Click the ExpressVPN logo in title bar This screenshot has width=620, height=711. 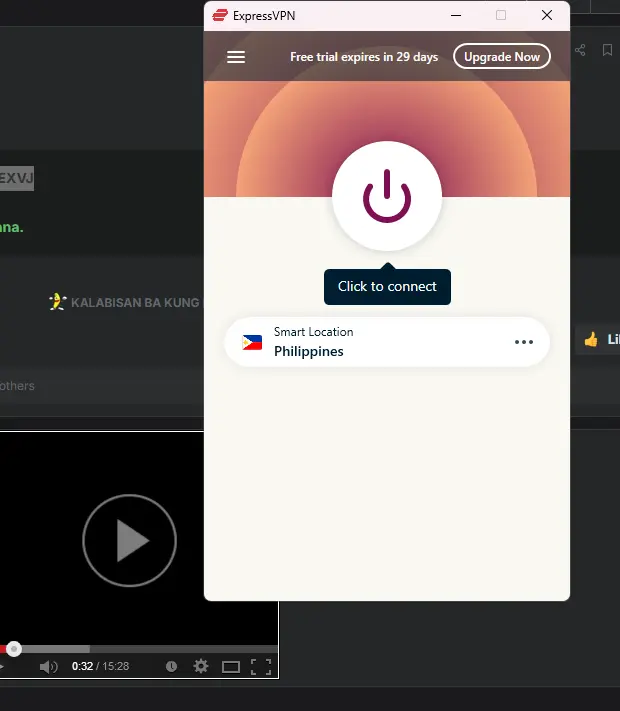point(220,15)
